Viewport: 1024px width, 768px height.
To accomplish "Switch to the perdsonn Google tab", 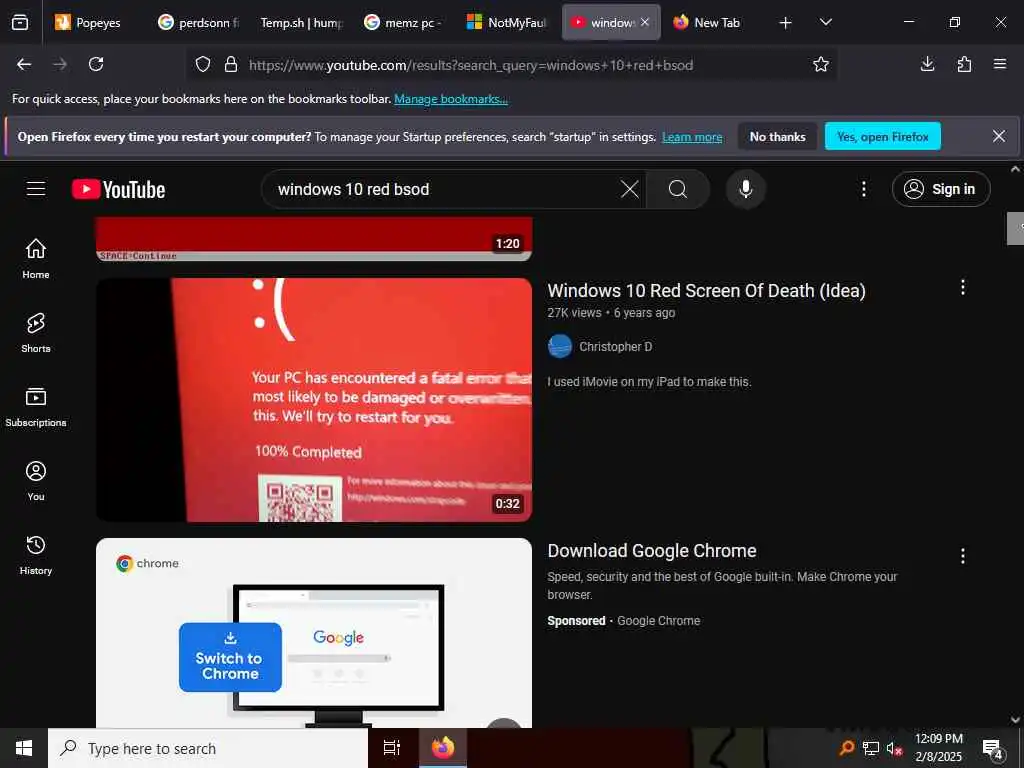I will coord(199,22).
